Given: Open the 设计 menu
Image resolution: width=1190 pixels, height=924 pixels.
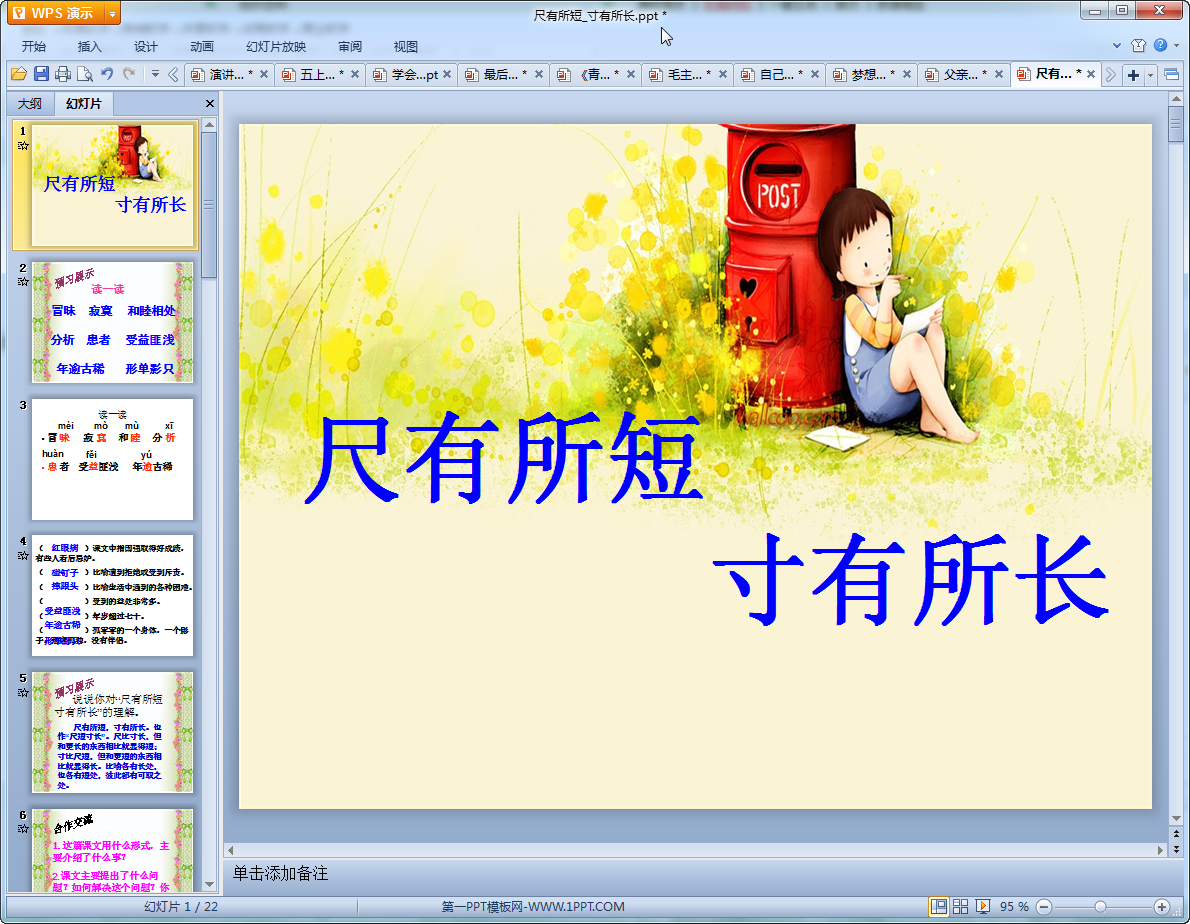Looking at the screenshot, I should (146, 46).
